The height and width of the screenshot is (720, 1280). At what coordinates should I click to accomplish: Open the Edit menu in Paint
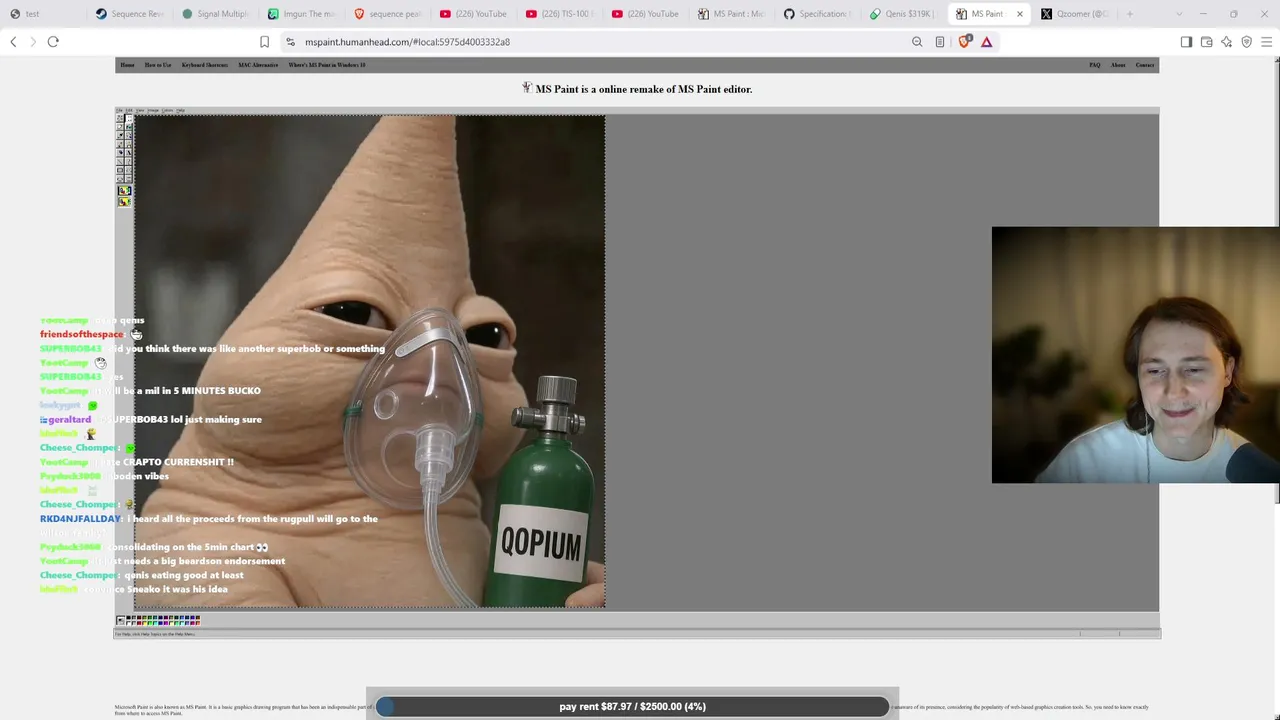(x=129, y=110)
